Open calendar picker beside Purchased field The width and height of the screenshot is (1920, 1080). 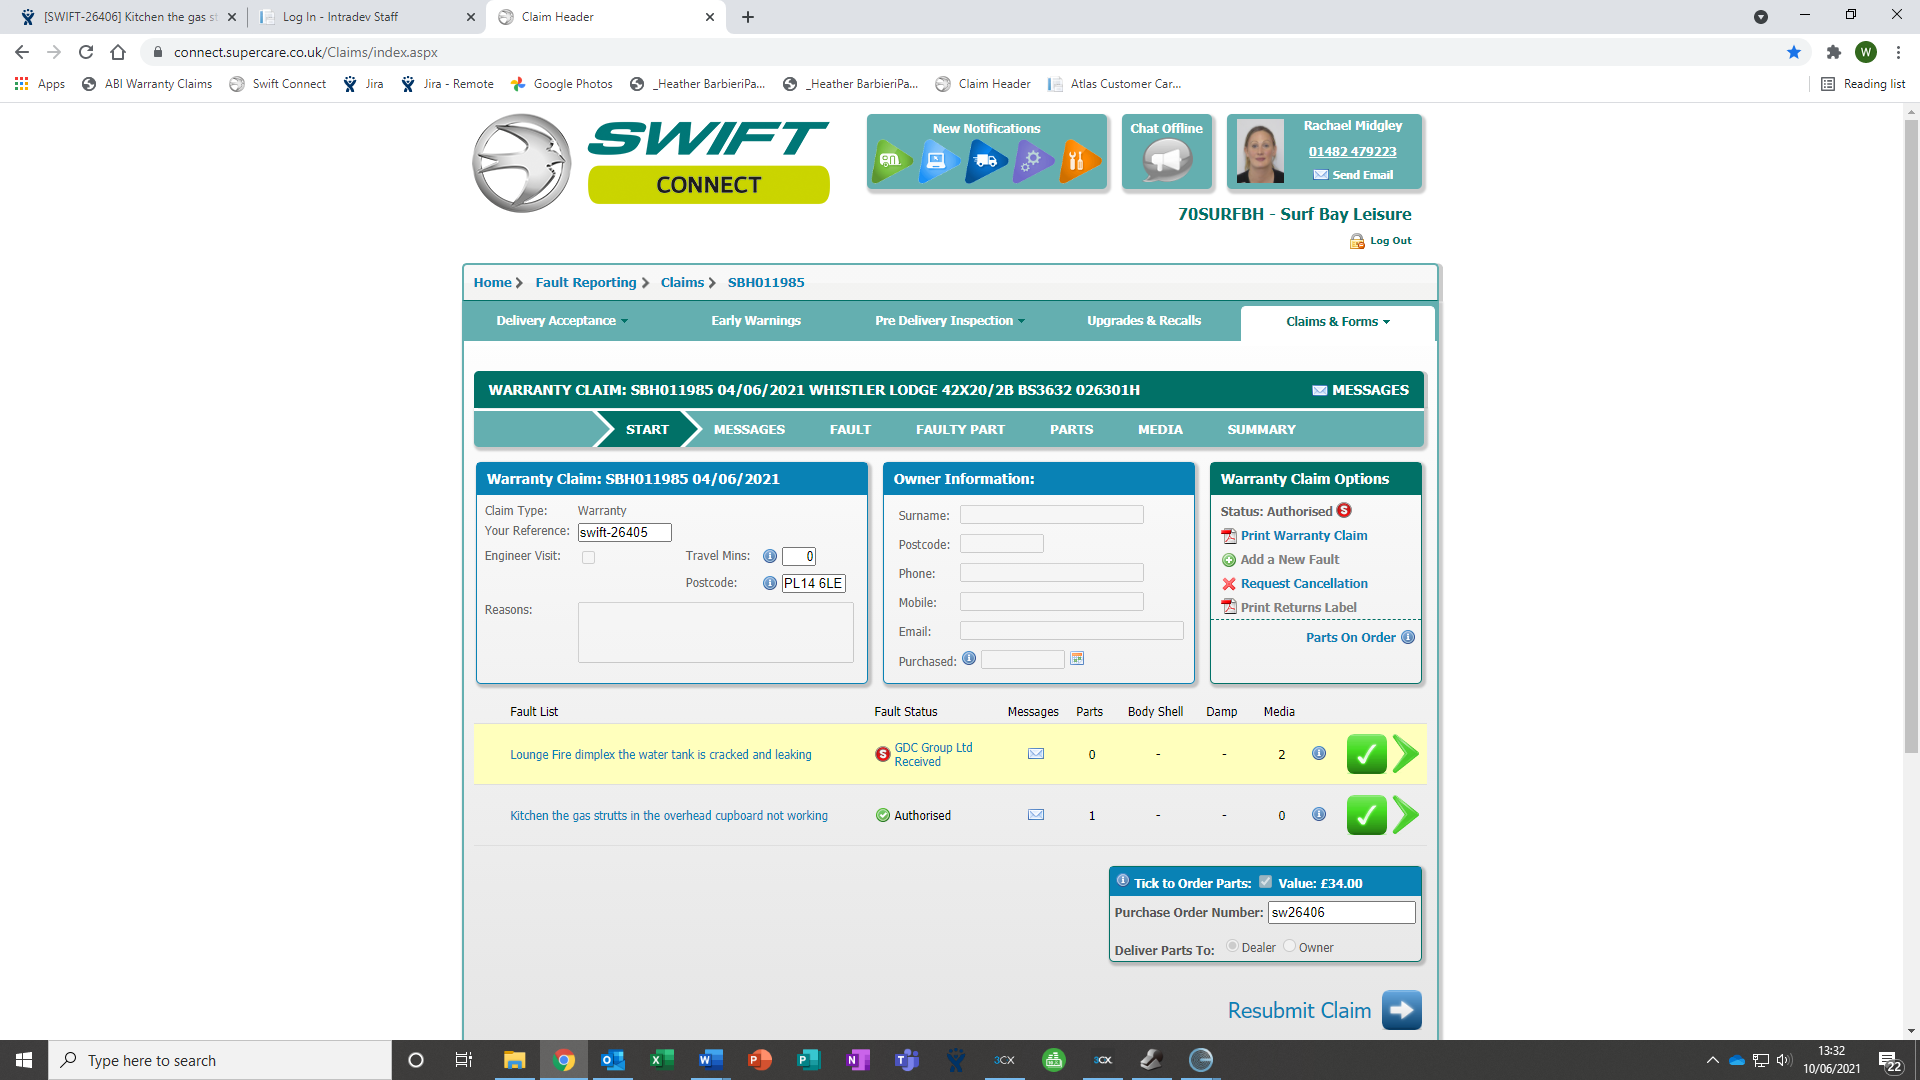(1077, 659)
